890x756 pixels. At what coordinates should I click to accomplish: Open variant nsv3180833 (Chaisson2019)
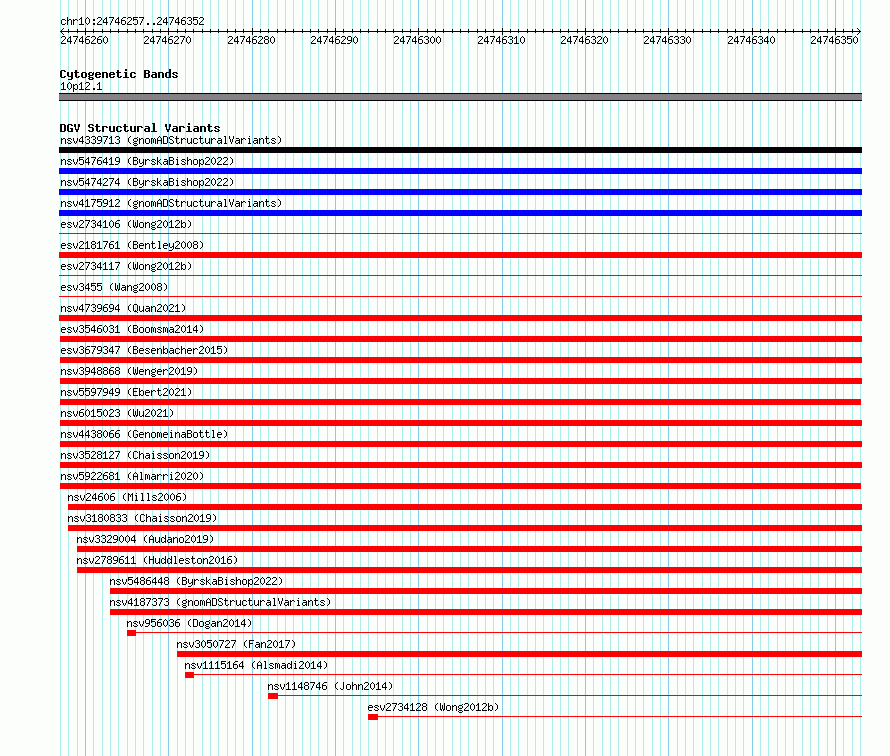[142, 518]
